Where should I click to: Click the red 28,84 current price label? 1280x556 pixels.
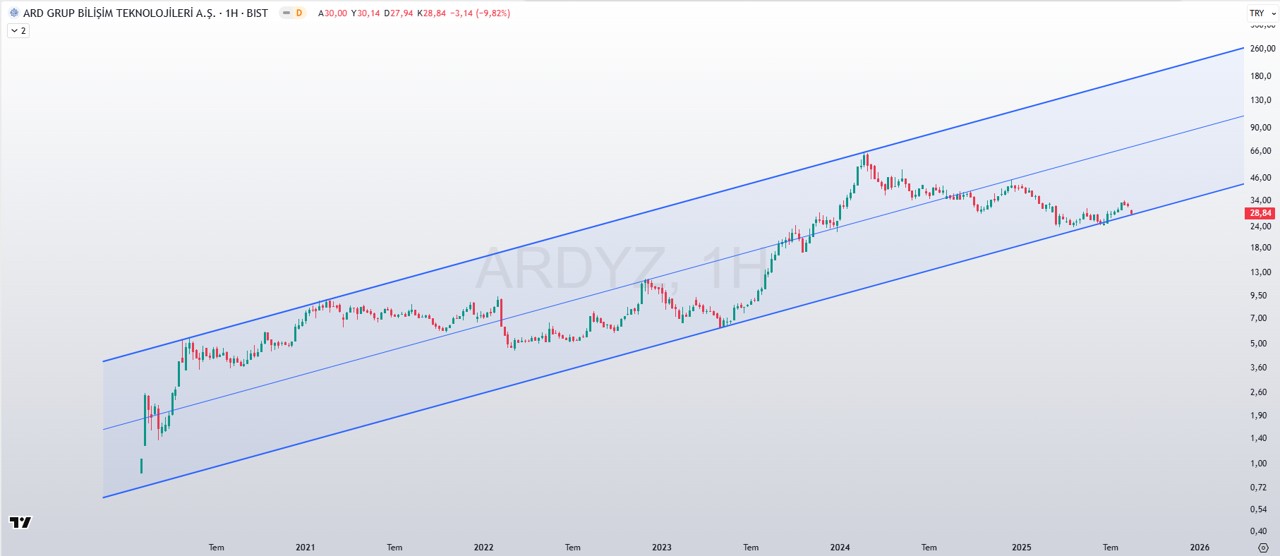(x=1260, y=214)
